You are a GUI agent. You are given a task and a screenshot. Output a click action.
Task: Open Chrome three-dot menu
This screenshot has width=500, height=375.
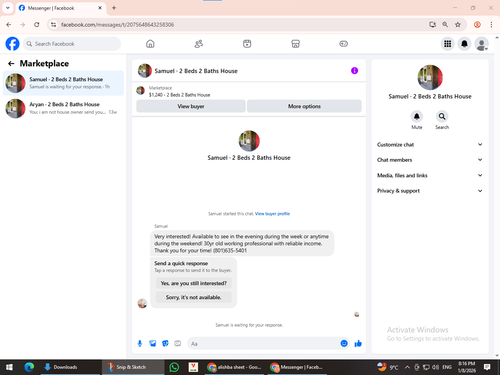pyautogui.click(x=491, y=25)
